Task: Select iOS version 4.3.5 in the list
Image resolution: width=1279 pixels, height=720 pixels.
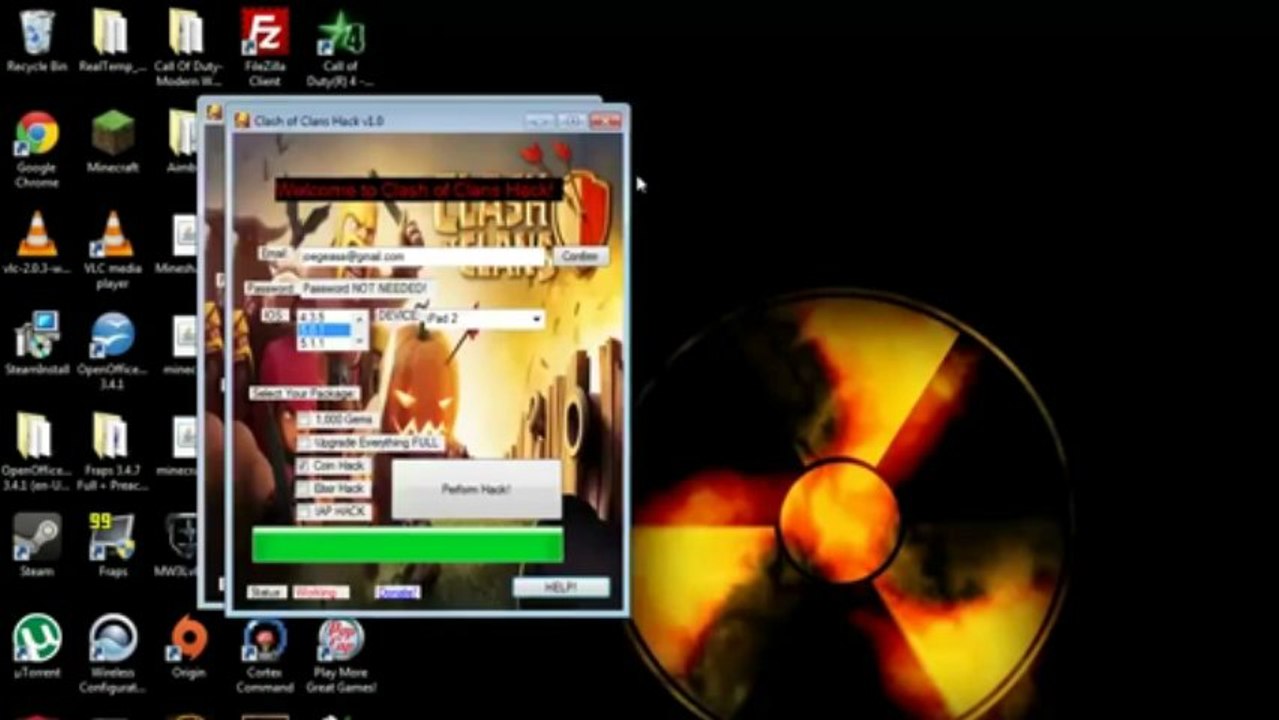Action: click(325, 318)
